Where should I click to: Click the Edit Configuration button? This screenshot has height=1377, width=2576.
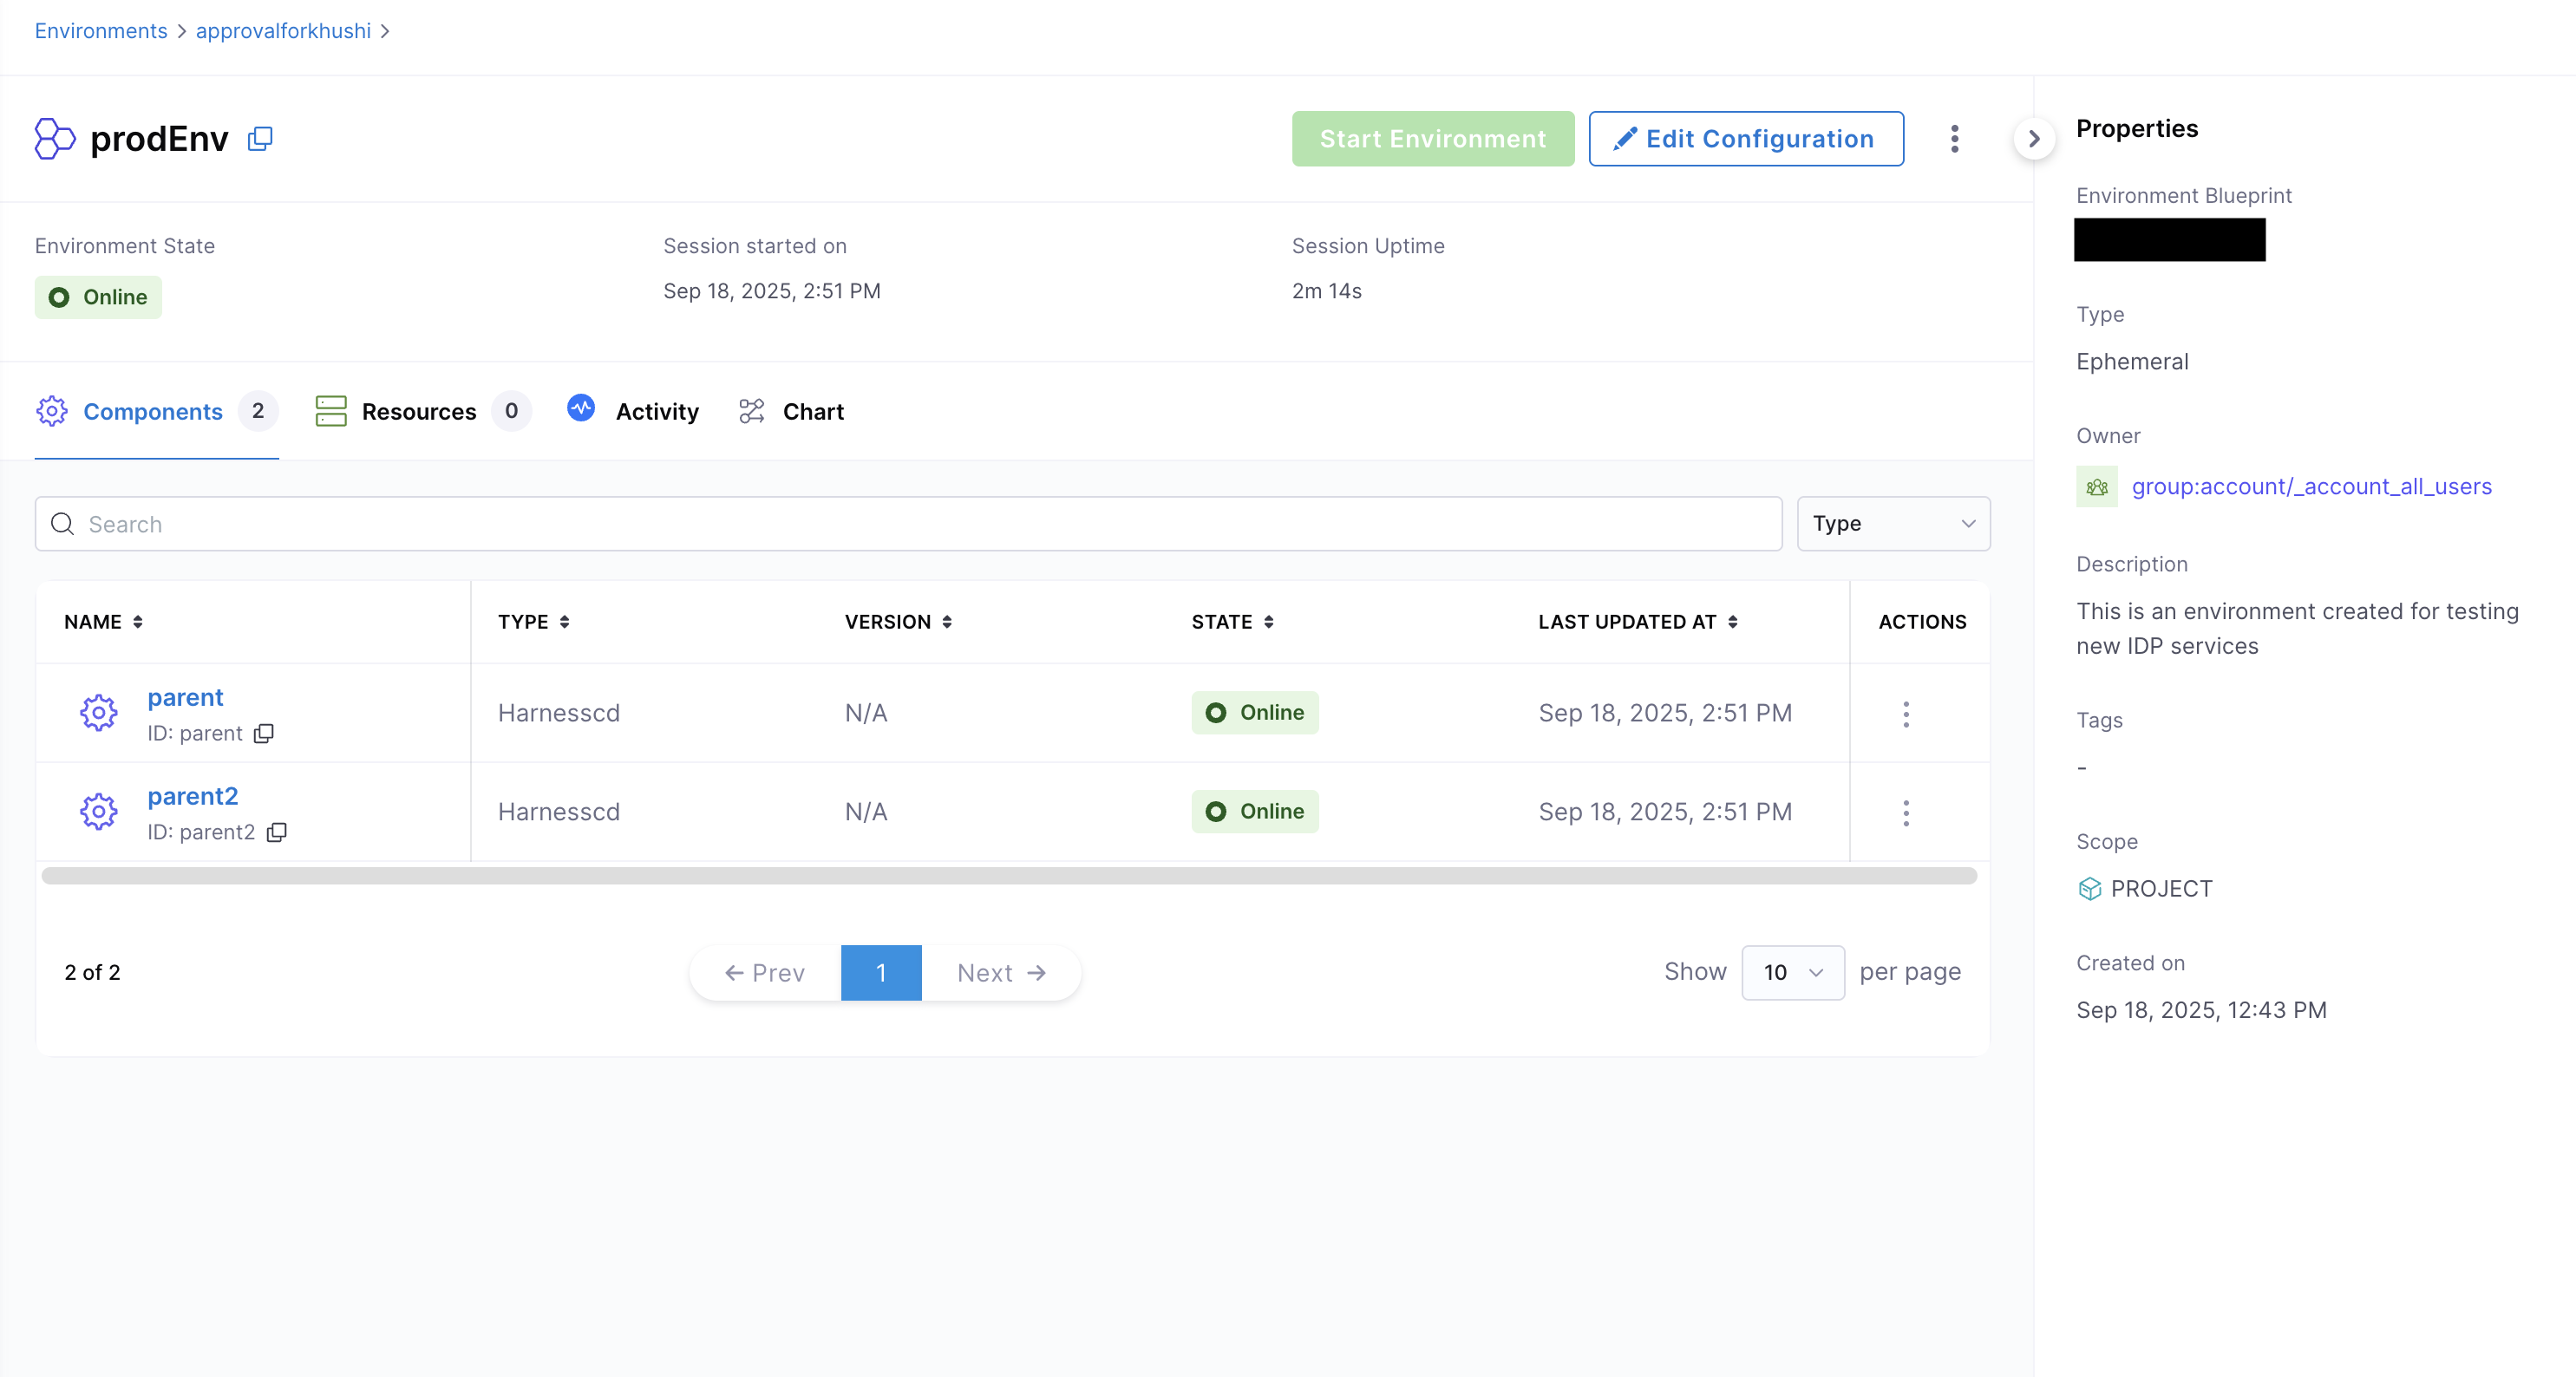(1745, 139)
